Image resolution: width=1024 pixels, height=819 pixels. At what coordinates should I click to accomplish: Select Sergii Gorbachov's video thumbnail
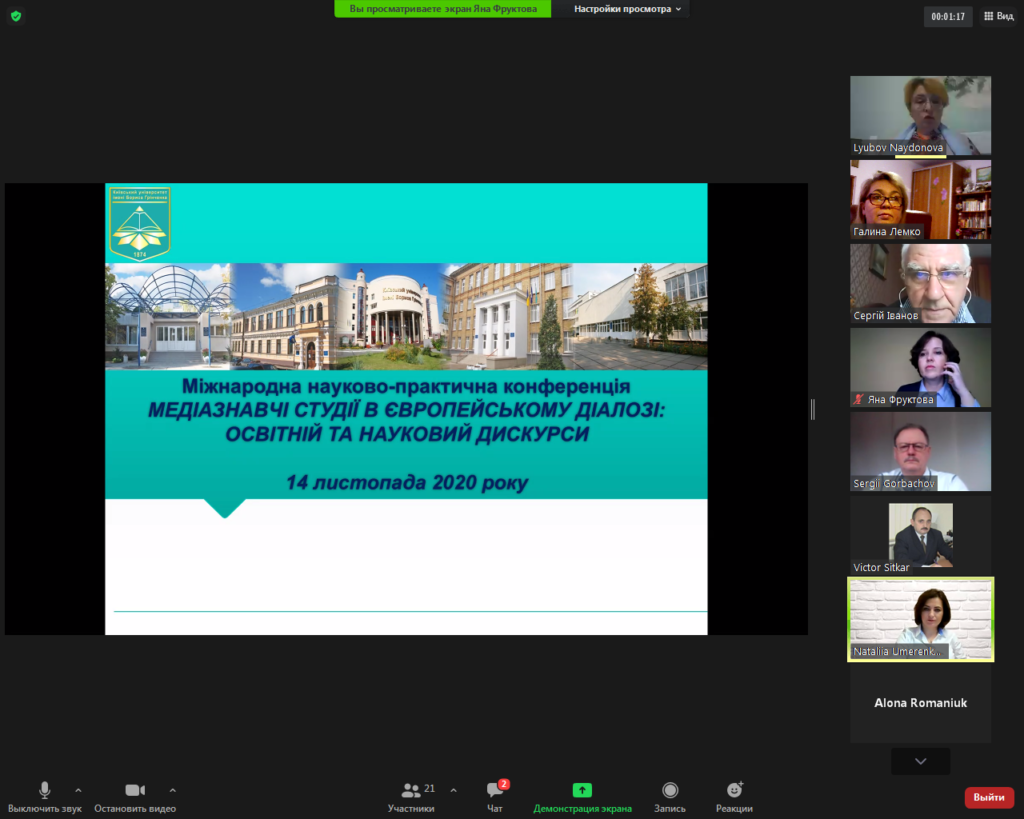(920, 451)
